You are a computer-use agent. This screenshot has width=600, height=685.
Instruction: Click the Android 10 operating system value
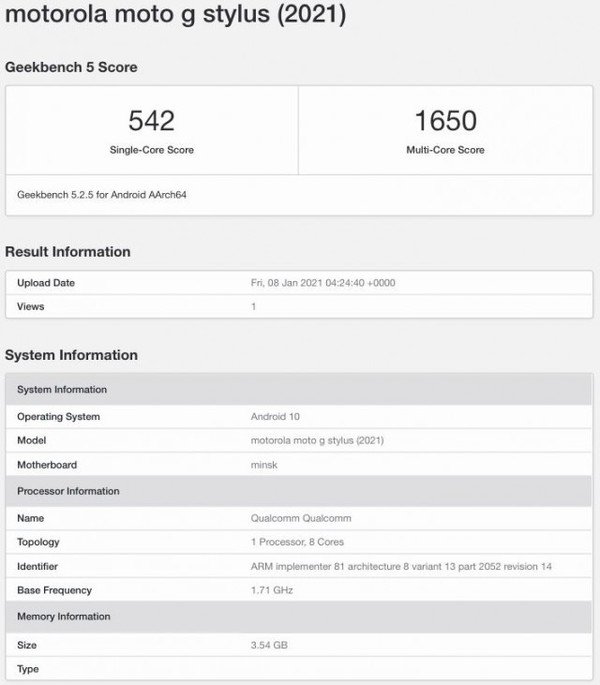(275, 416)
